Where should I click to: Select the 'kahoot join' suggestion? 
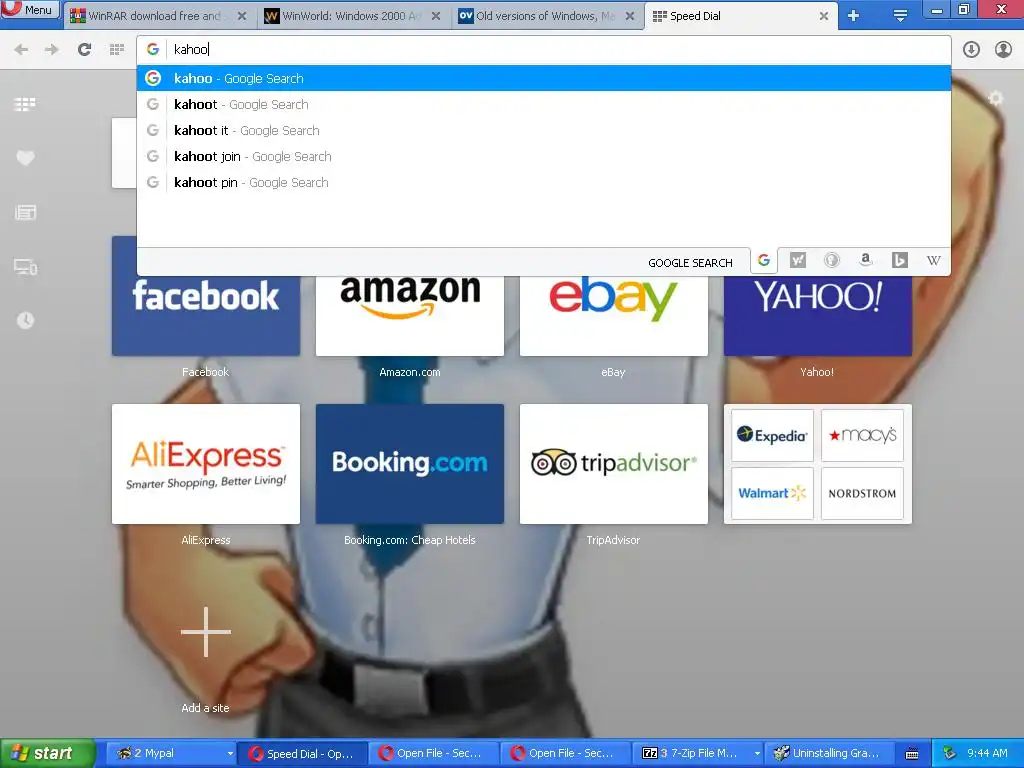(543, 157)
